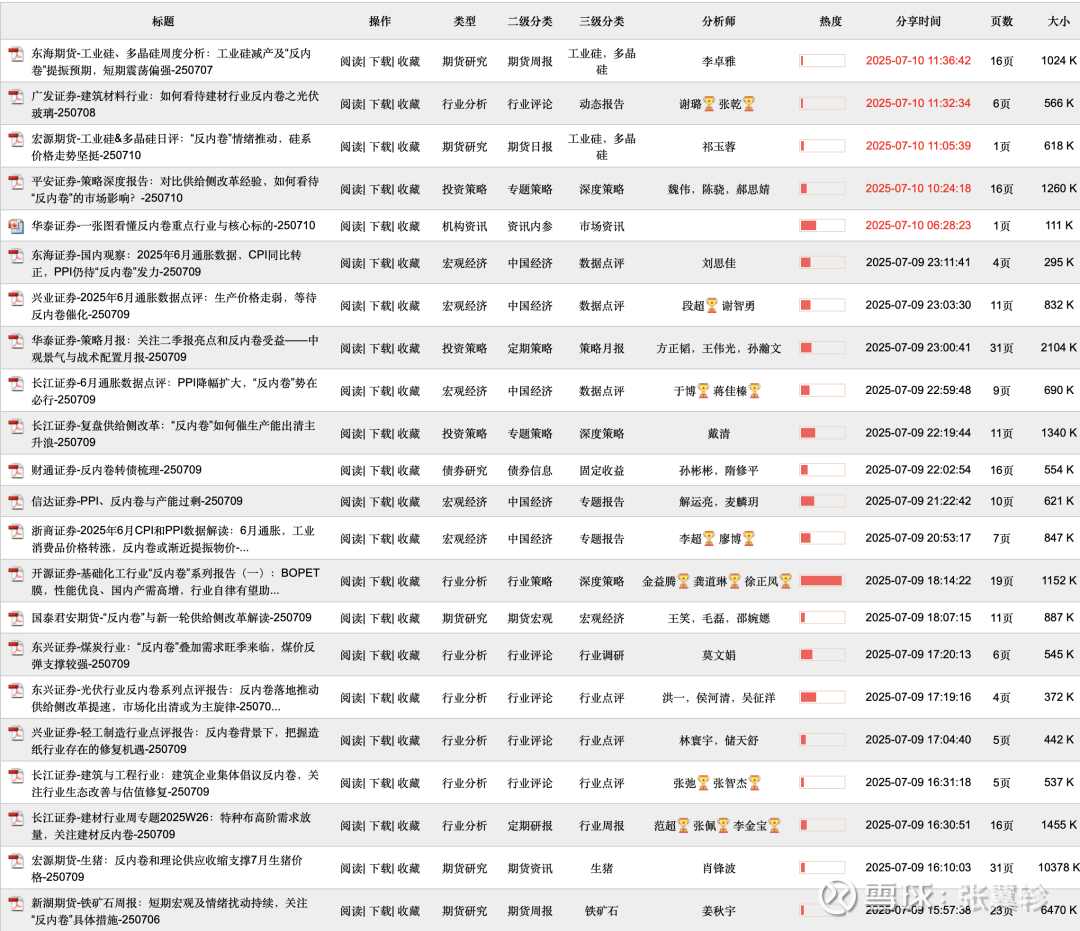1080x931 pixels.
Task: Click PDF icon of 长江证券-复盘供给侧改革 row
Action: pyautogui.click(x=15, y=427)
